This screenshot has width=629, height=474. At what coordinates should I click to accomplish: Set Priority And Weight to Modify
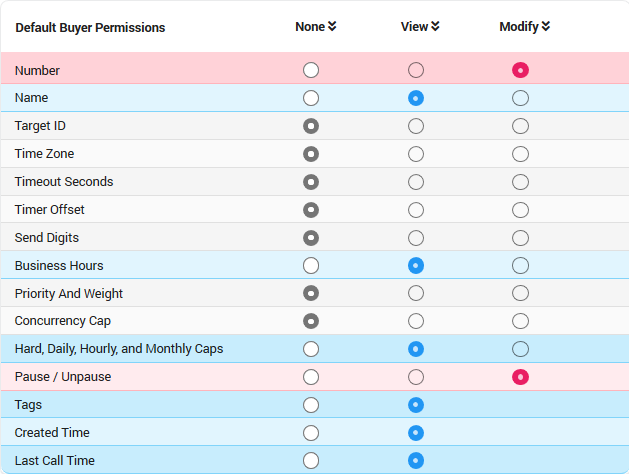click(520, 294)
